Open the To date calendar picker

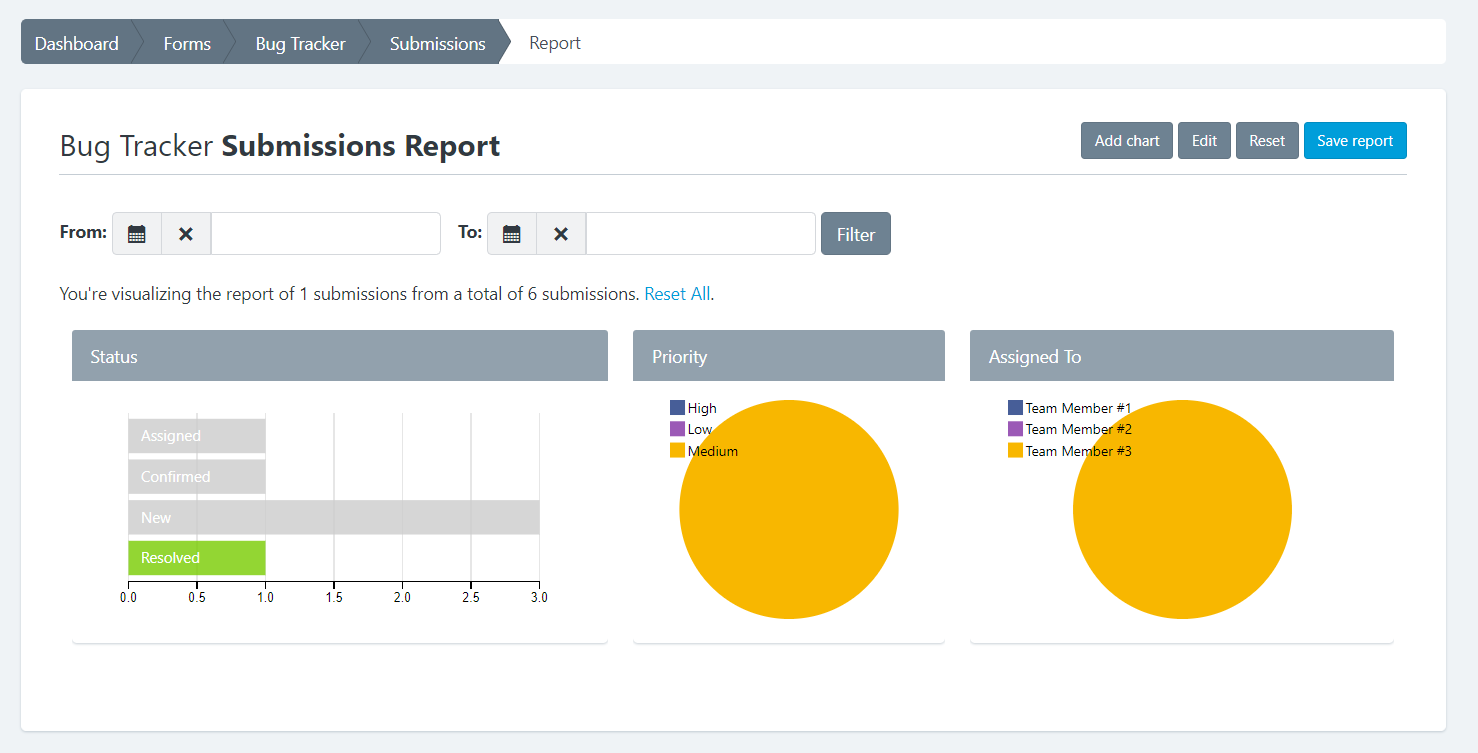[512, 234]
